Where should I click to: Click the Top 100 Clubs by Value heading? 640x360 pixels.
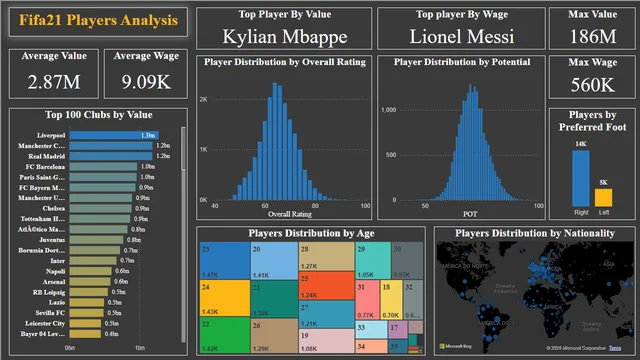(x=99, y=115)
